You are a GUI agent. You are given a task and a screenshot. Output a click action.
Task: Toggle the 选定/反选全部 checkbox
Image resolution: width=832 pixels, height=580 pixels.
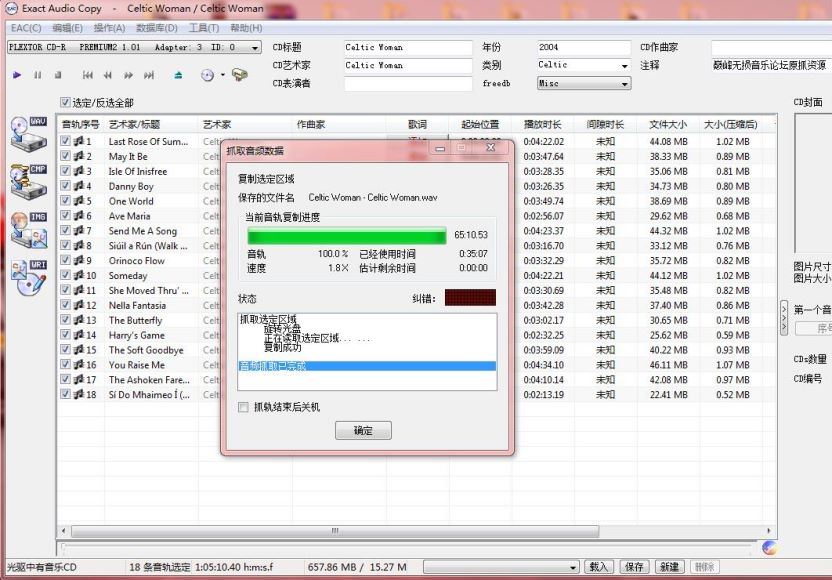coord(65,102)
